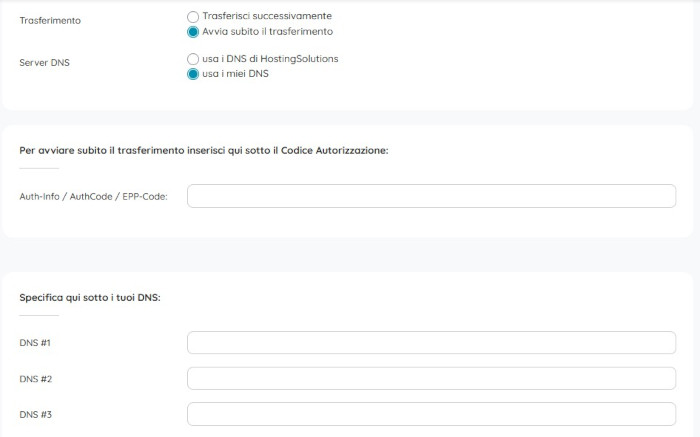Click into the DNS #1 text field
Screen dimensions: 700x437
(431, 343)
